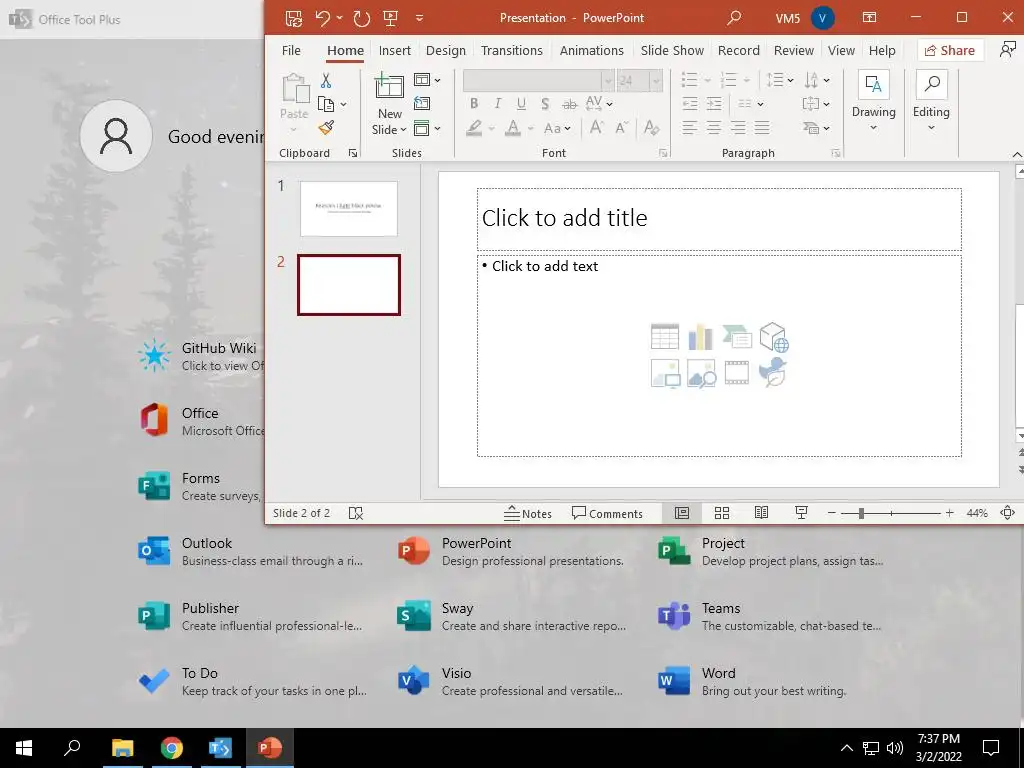
Task: Open Sway entry in Office Tool Plus
Action: [512, 616]
